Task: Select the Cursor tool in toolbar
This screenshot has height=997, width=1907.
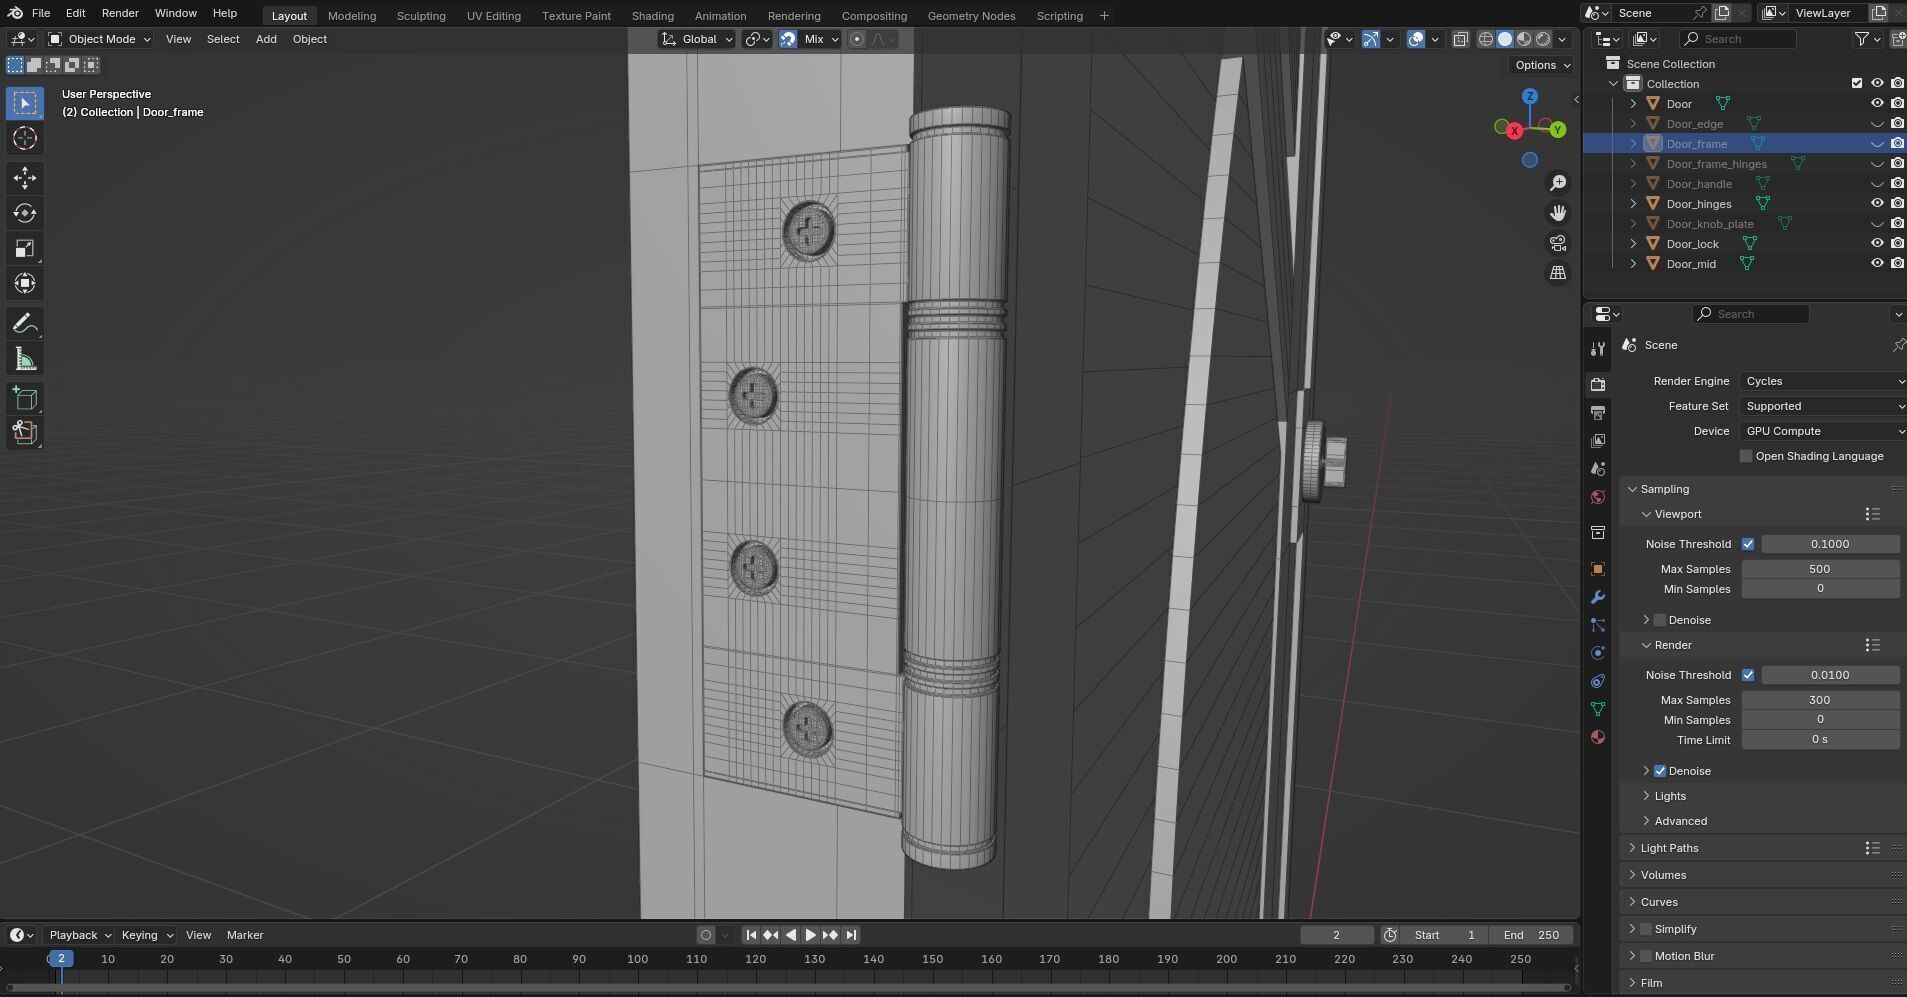Action: pyautogui.click(x=25, y=138)
